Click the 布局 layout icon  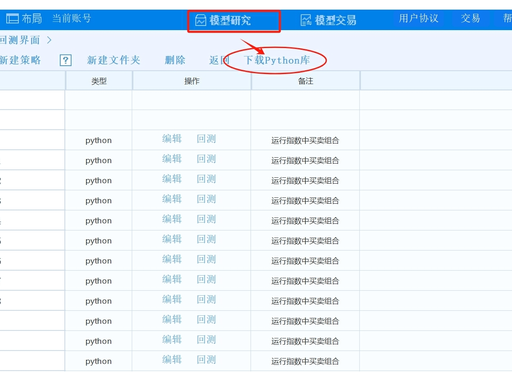point(13,19)
